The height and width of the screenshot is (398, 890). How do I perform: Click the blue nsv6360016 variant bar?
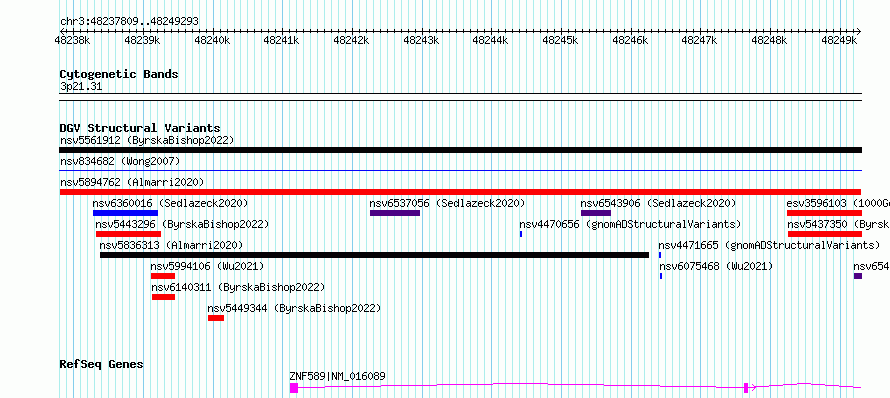pyautogui.click(x=125, y=213)
